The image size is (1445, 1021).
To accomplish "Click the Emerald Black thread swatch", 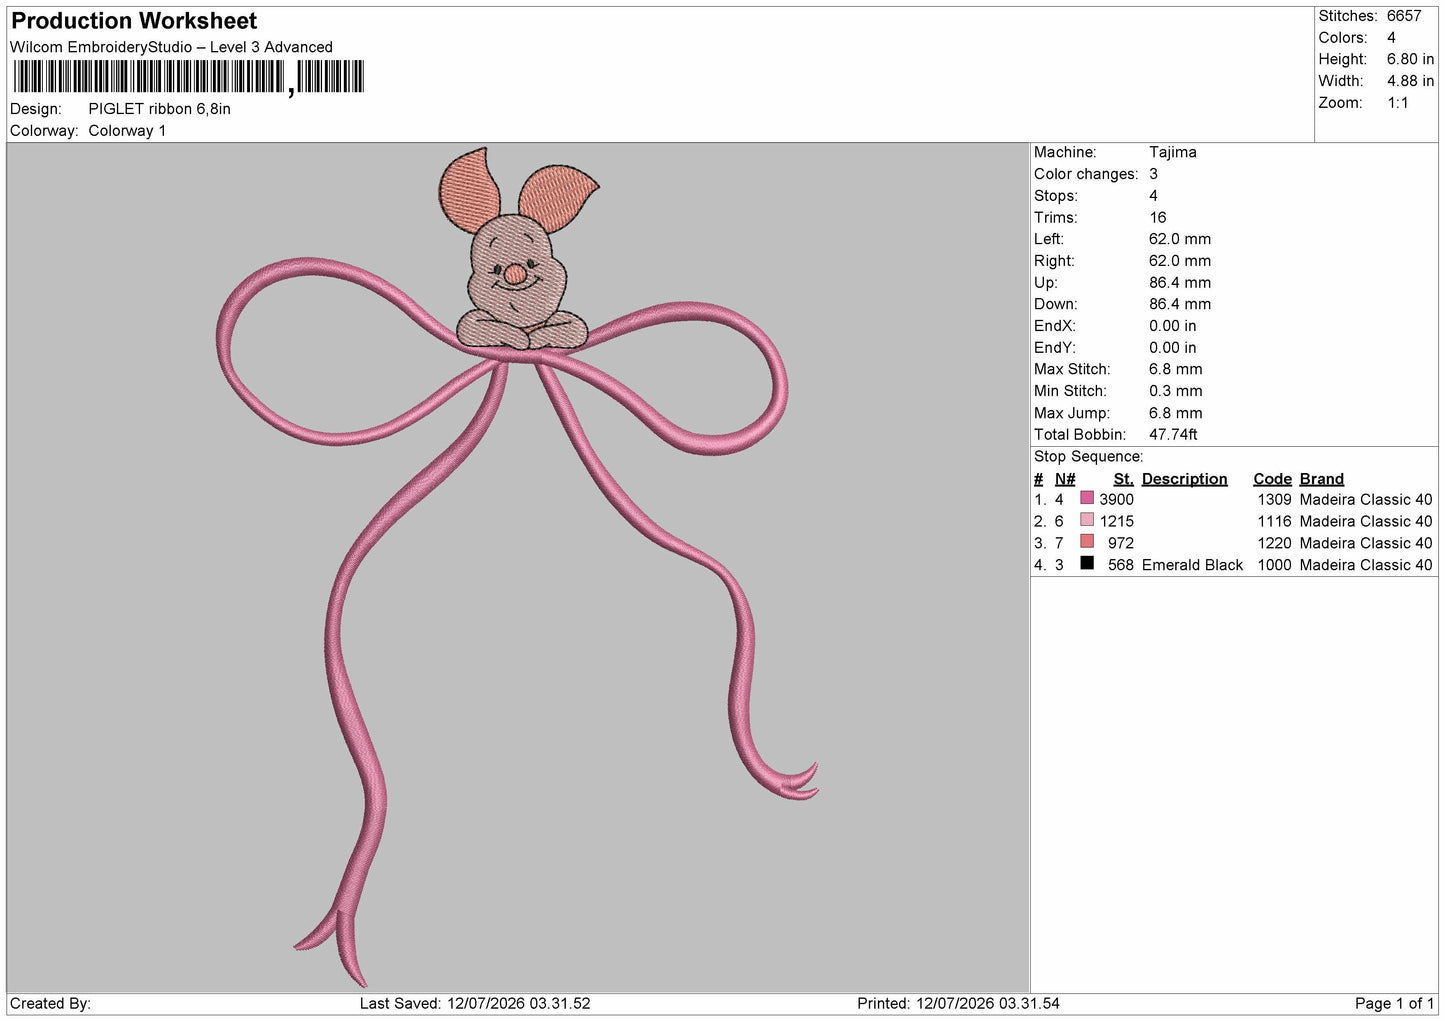I will [x=1087, y=564].
